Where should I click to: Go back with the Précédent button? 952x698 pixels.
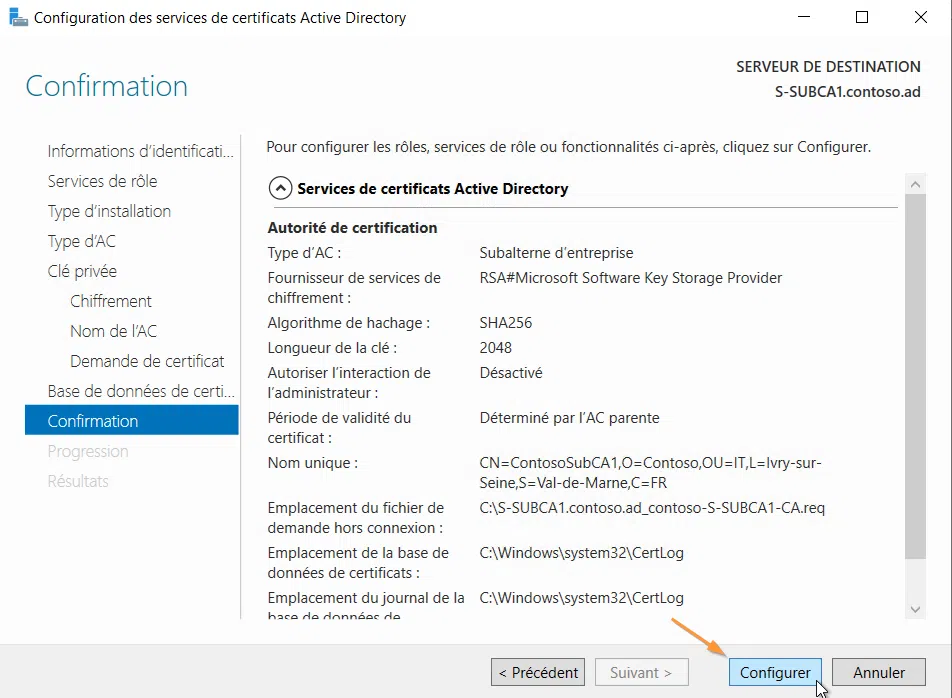pos(538,673)
